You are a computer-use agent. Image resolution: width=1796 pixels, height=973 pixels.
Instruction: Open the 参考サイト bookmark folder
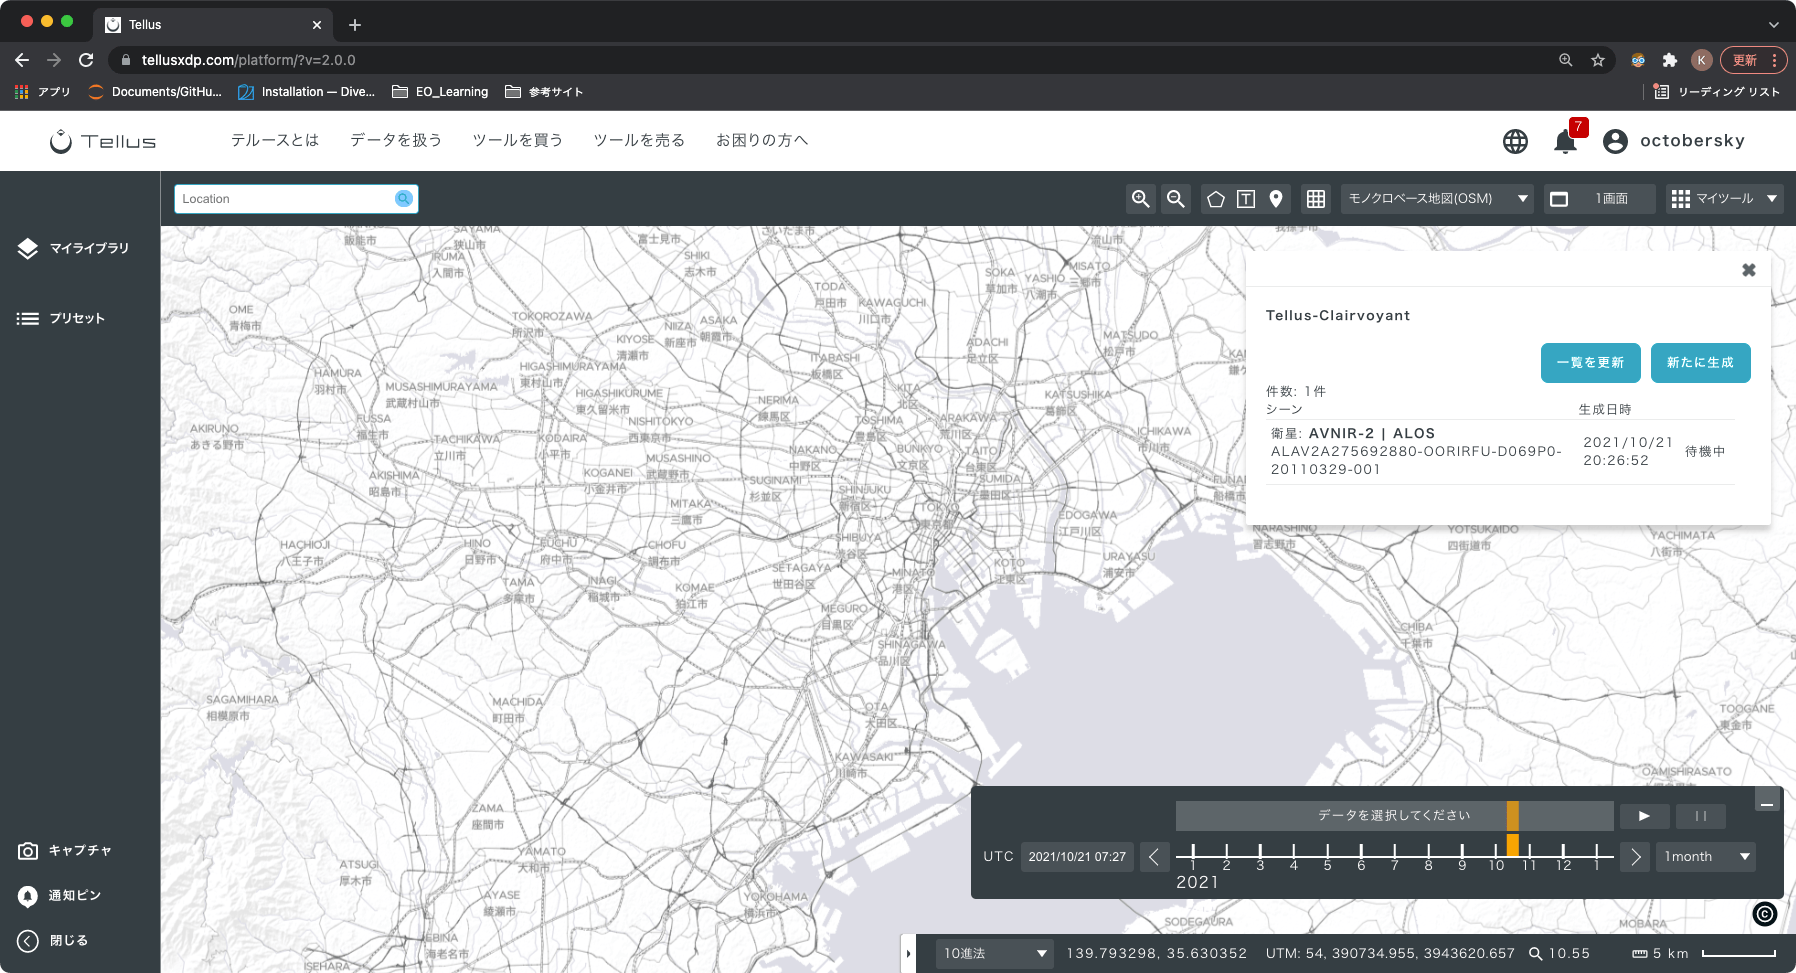(544, 92)
